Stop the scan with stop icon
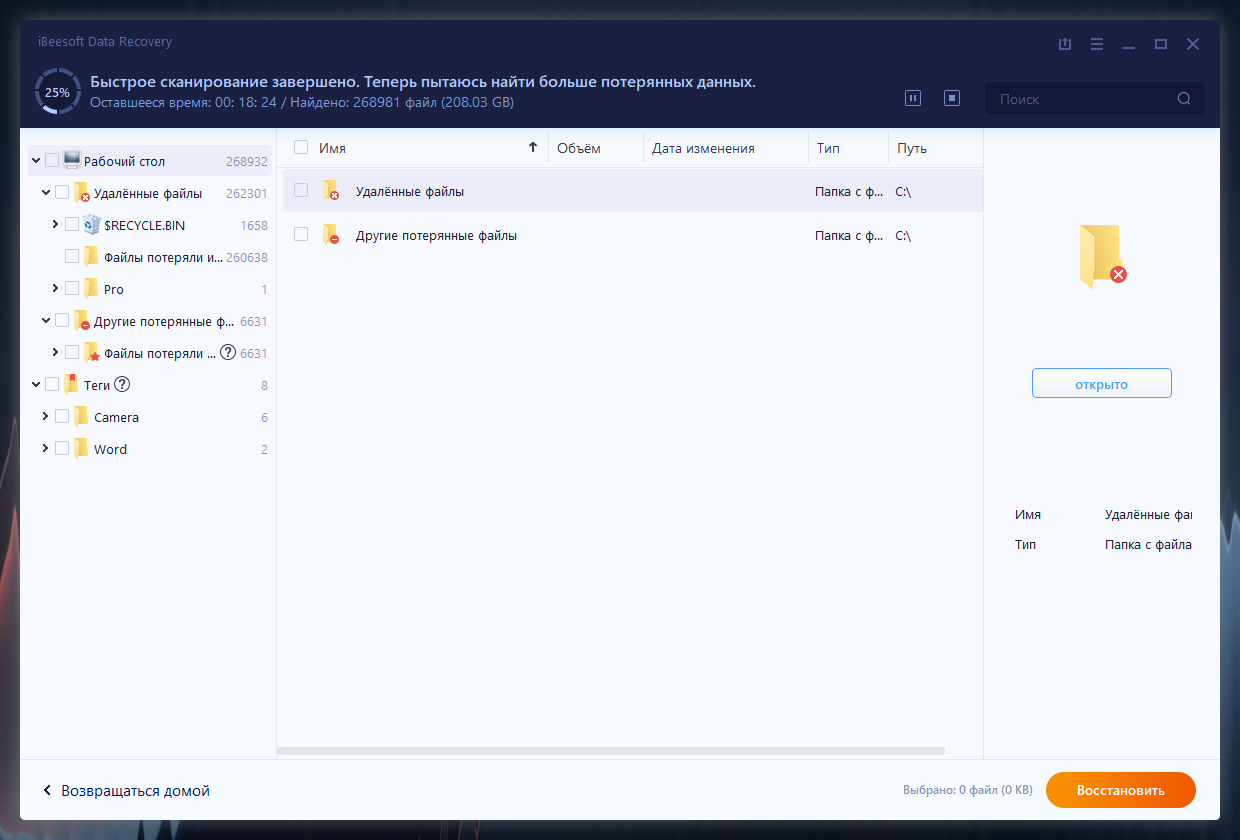1240x840 pixels. 952,98
